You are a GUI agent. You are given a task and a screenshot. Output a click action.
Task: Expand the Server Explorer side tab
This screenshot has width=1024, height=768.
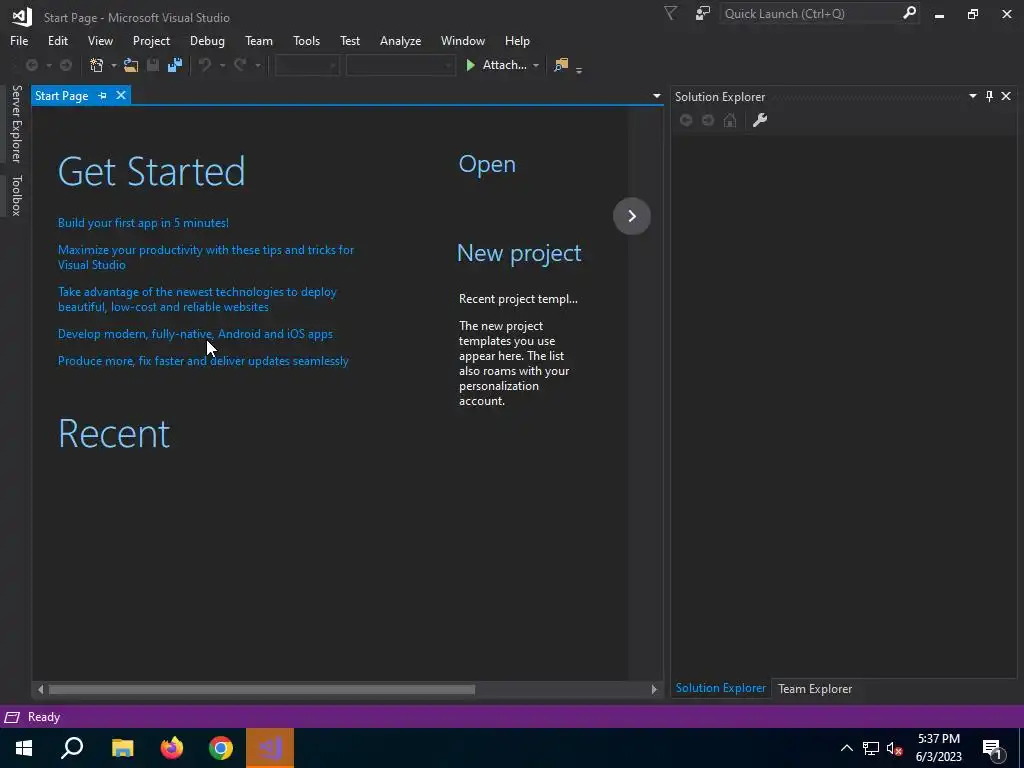click(16, 123)
